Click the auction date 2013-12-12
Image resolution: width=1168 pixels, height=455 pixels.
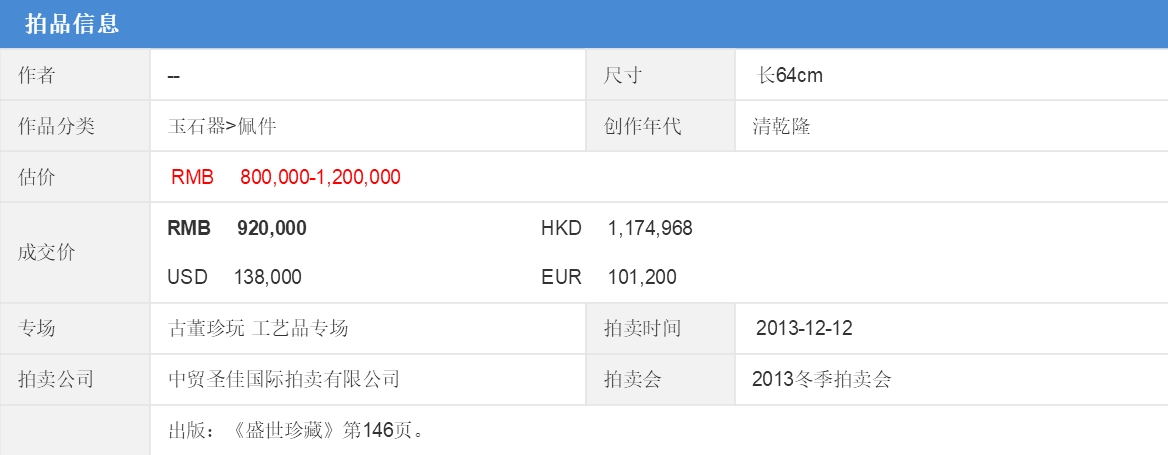pos(804,329)
